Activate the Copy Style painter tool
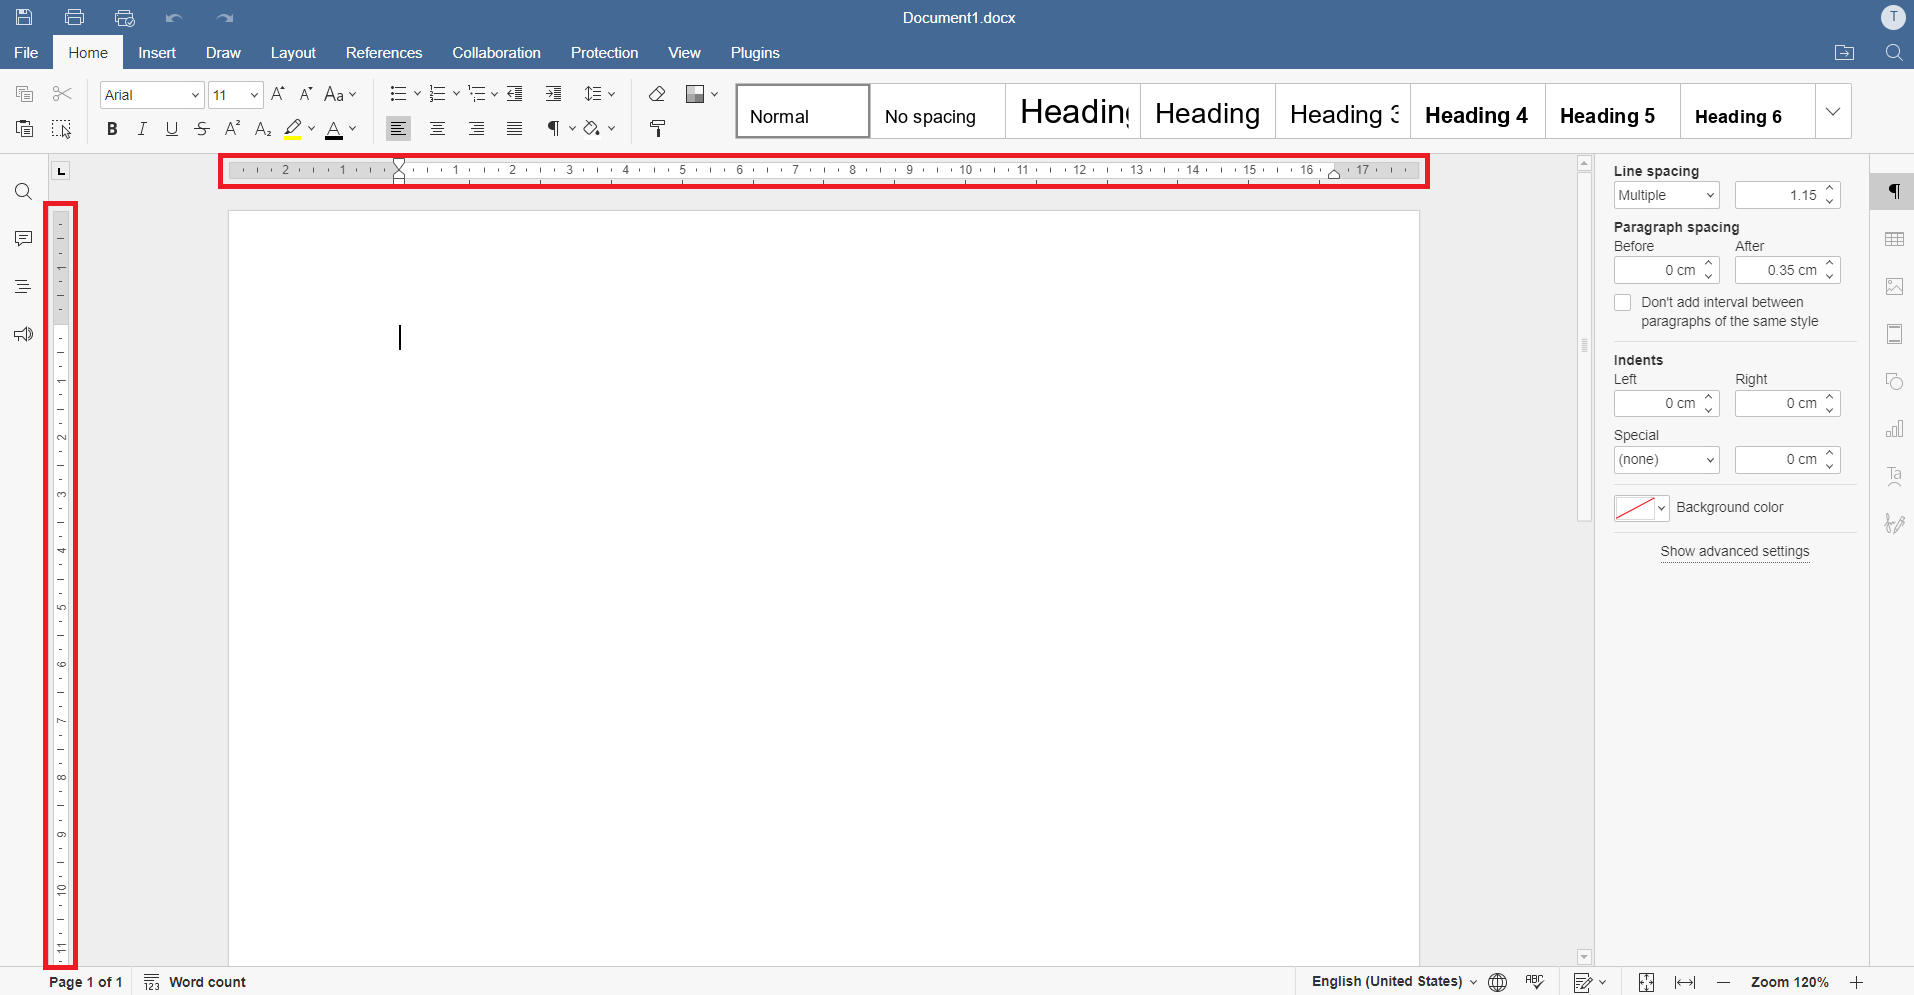Viewport: 1914px width, 995px height. [x=658, y=128]
